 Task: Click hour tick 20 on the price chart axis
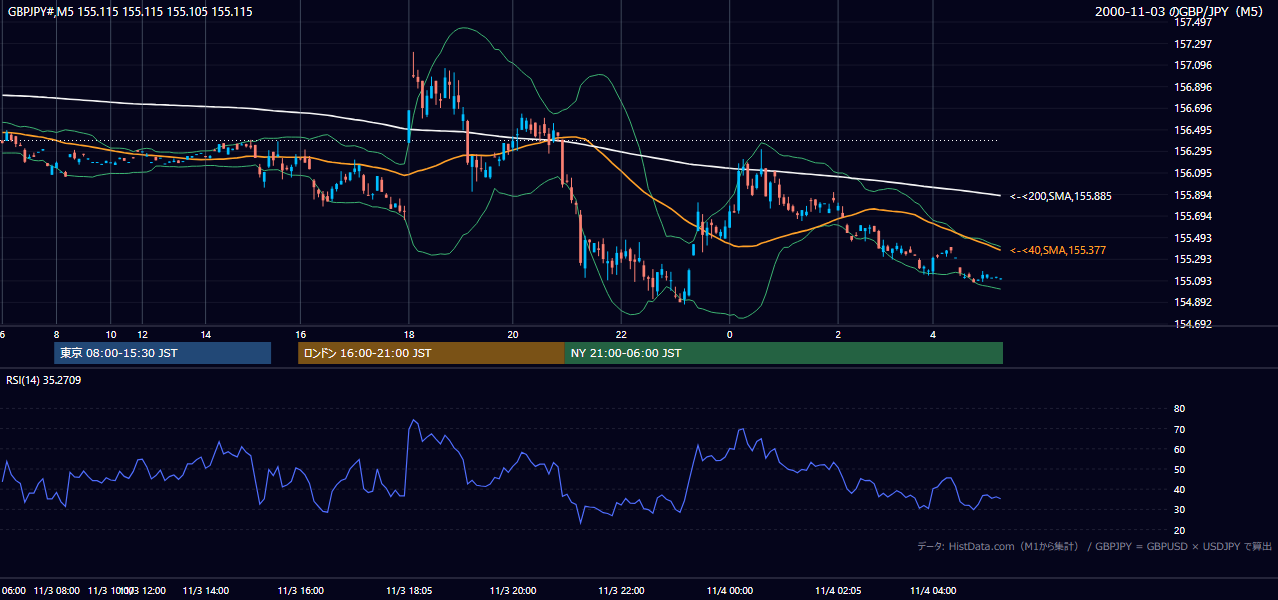coord(513,334)
